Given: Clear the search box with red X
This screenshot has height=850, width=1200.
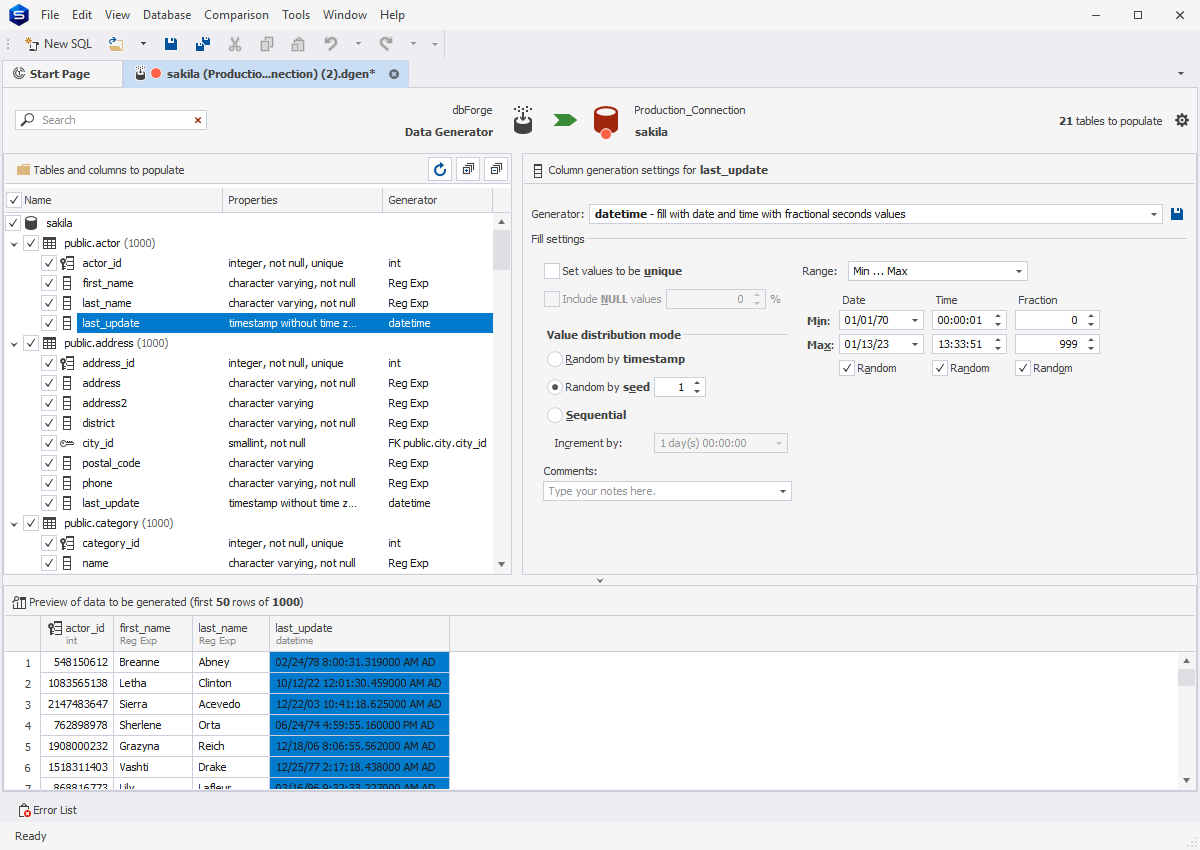Looking at the screenshot, I should (x=198, y=120).
